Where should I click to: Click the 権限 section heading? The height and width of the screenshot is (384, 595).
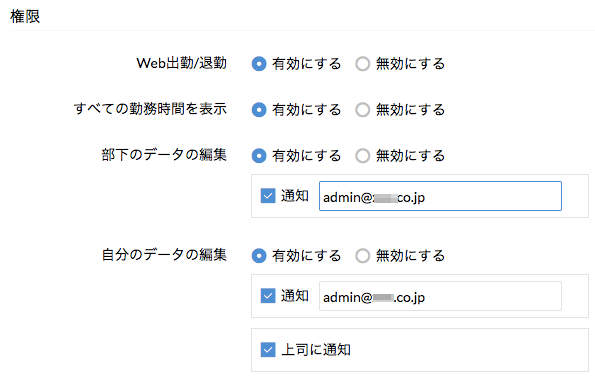click(x=25, y=16)
